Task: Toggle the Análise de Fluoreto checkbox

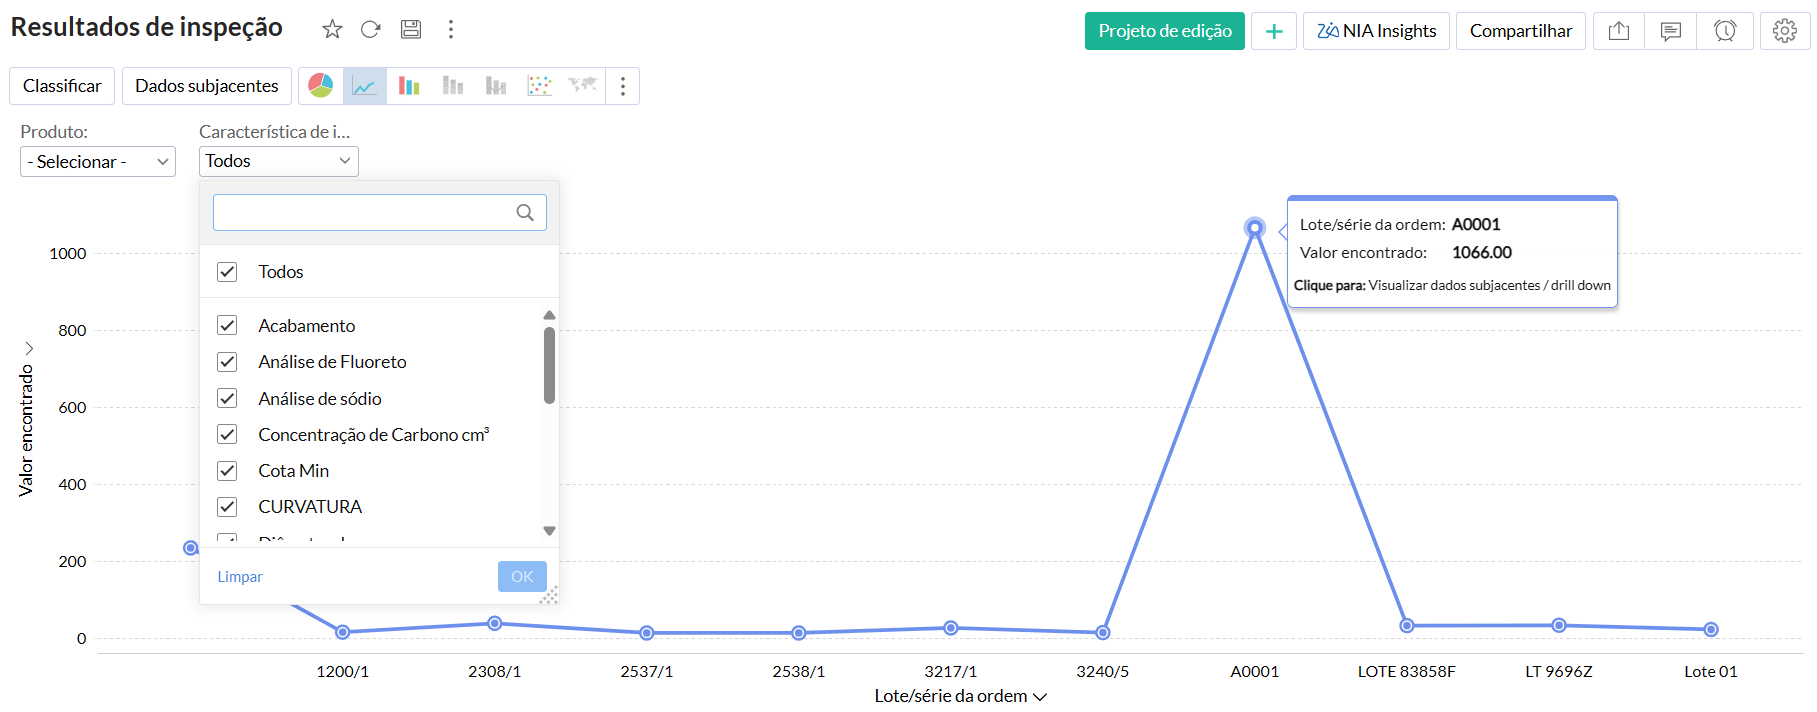Action: point(228,362)
